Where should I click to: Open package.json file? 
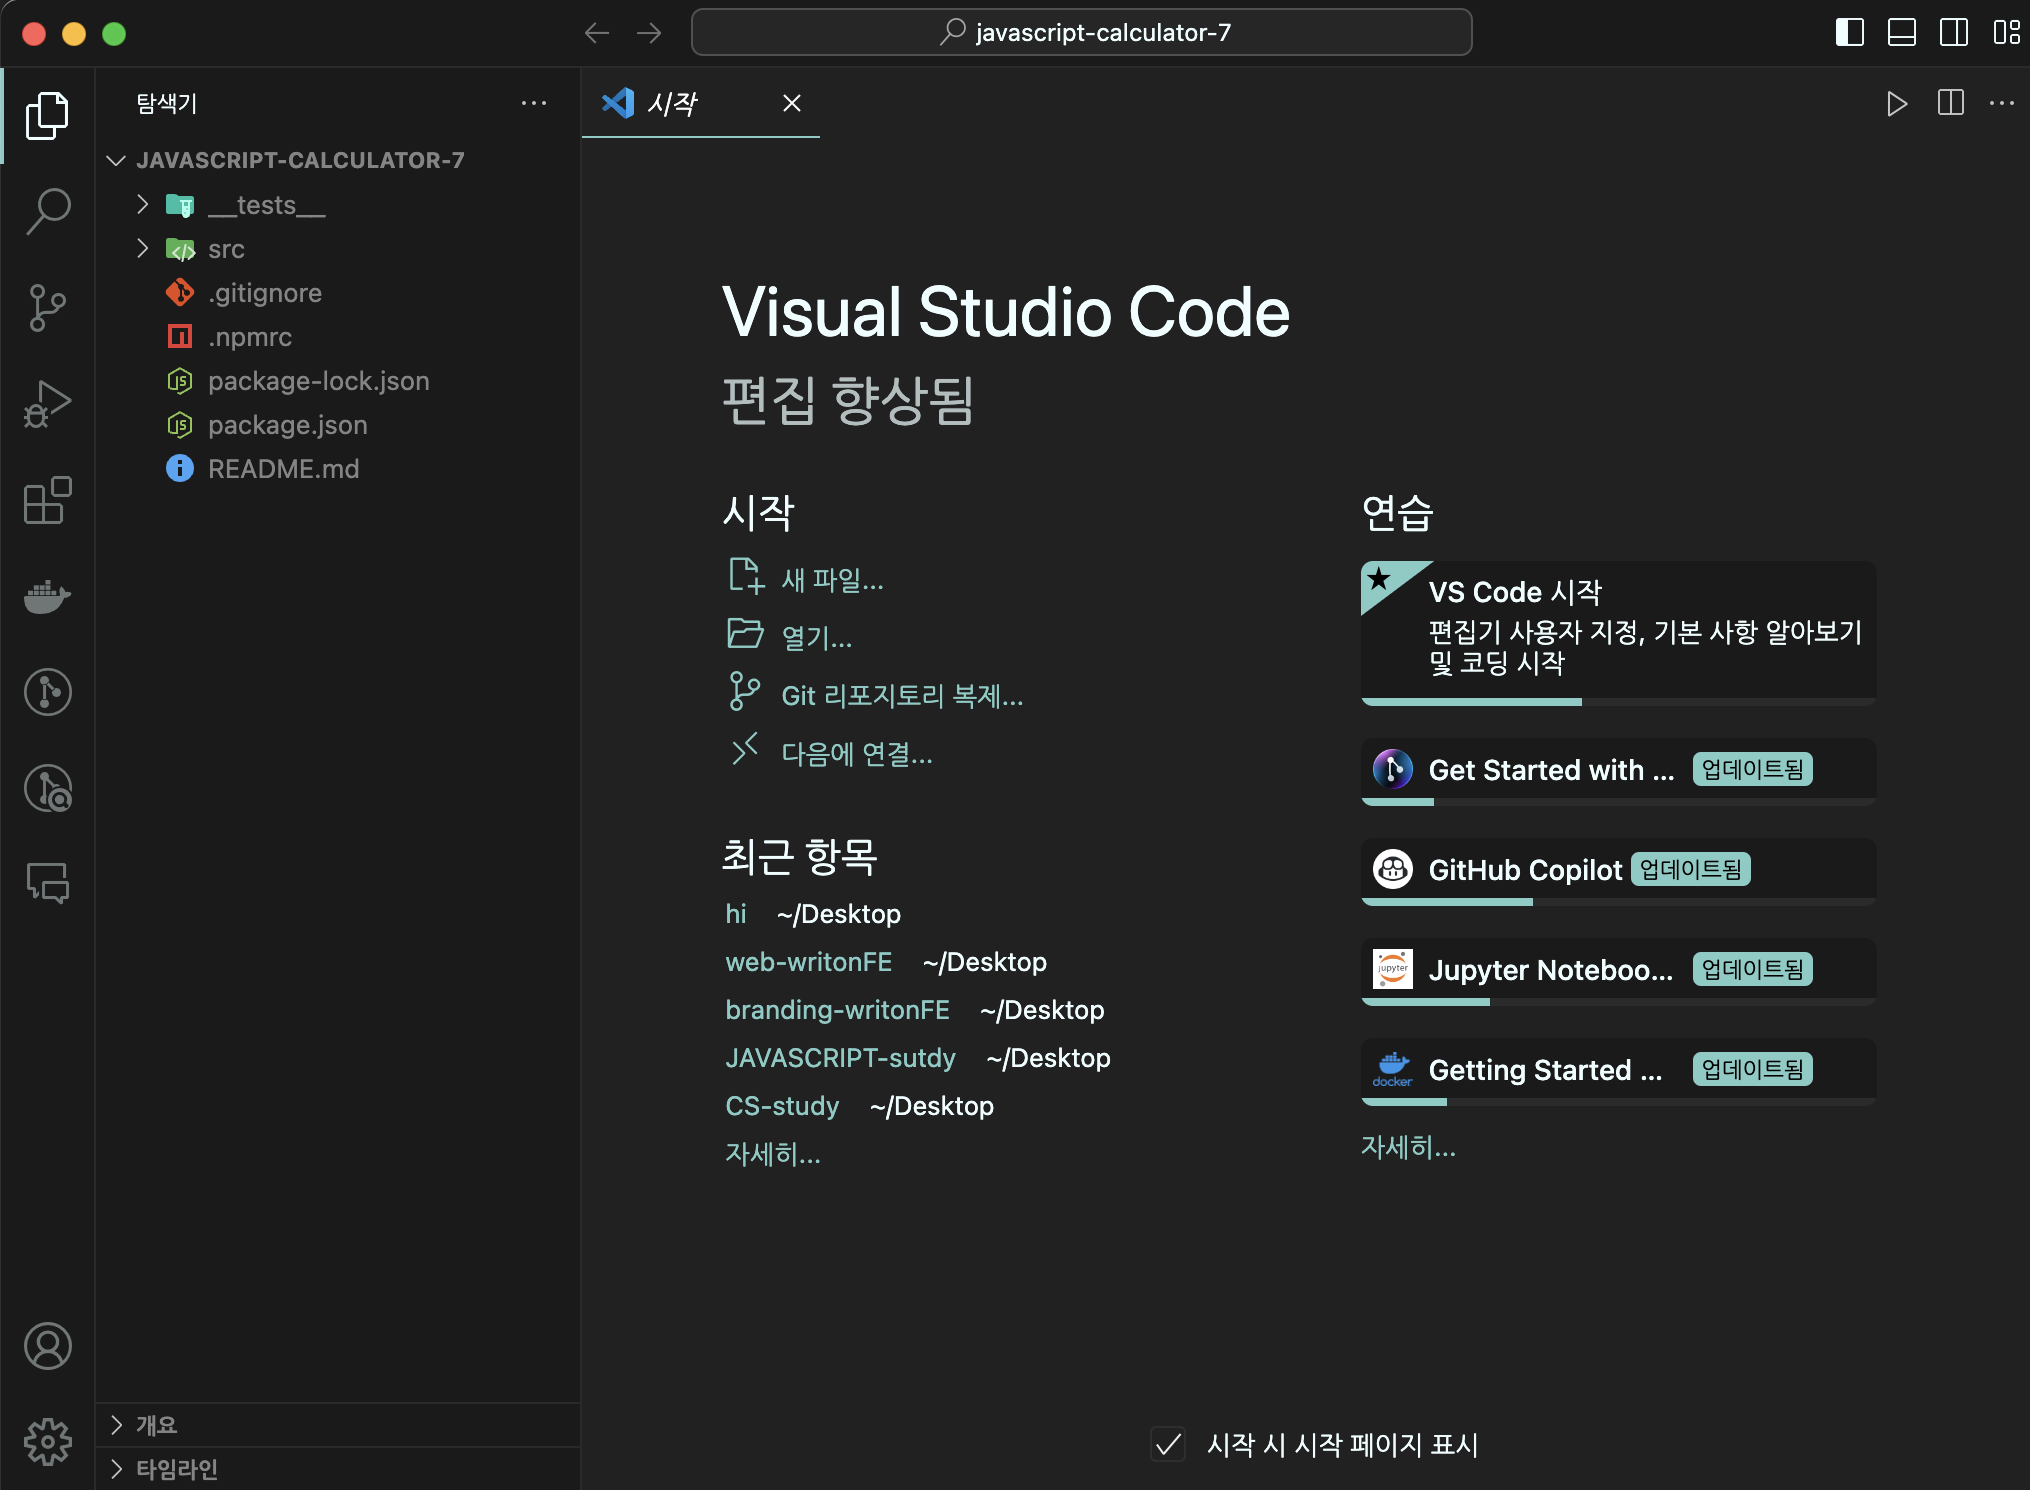(x=339, y=425)
